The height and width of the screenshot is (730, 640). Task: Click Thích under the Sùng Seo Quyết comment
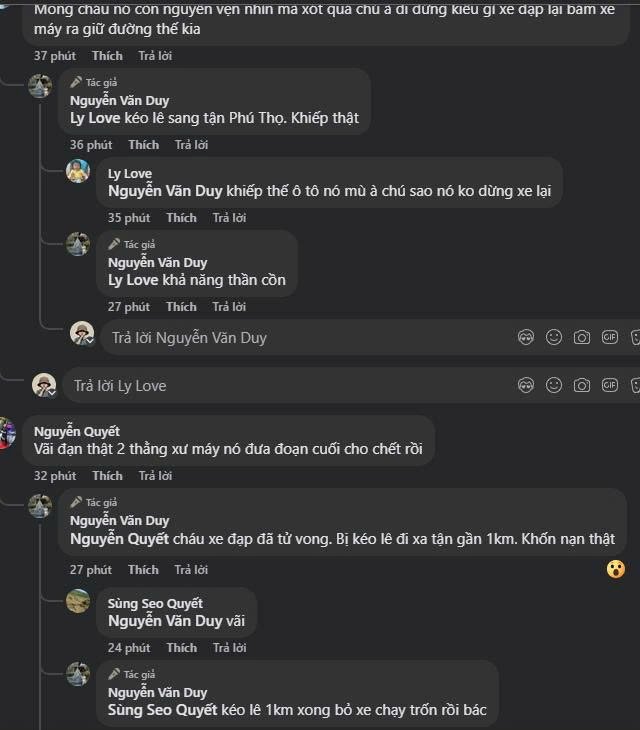pos(181,648)
